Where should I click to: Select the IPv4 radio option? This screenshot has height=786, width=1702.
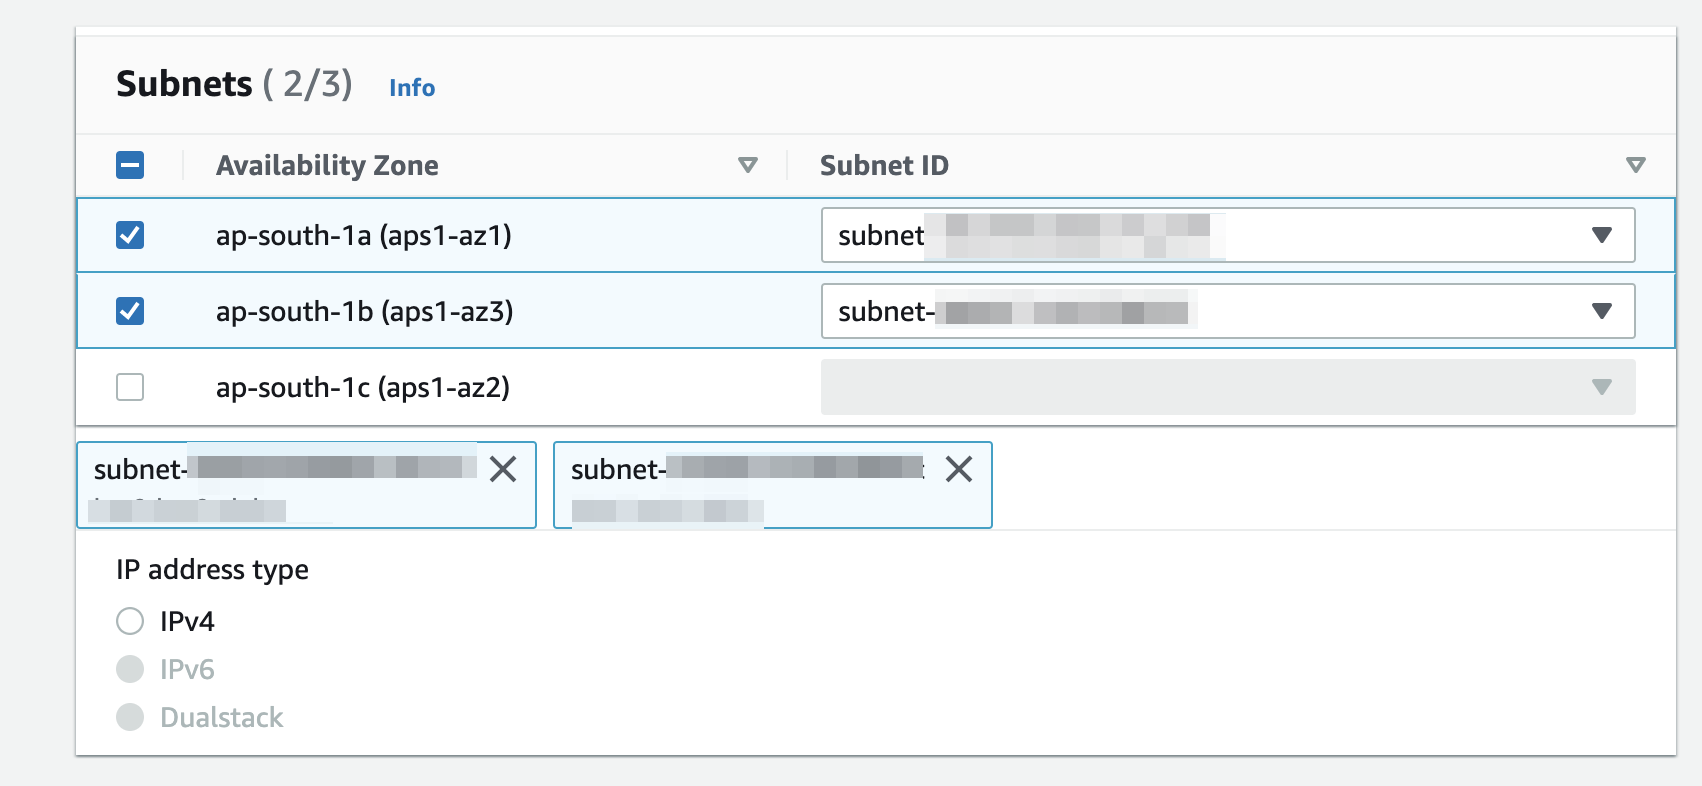point(130,621)
